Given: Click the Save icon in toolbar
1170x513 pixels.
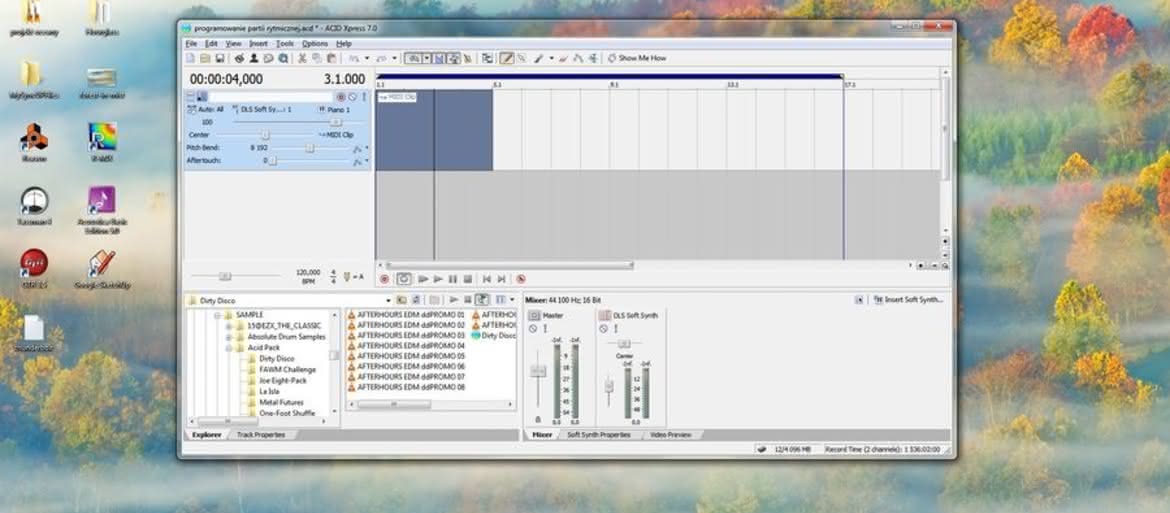Looking at the screenshot, I should (x=219, y=58).
